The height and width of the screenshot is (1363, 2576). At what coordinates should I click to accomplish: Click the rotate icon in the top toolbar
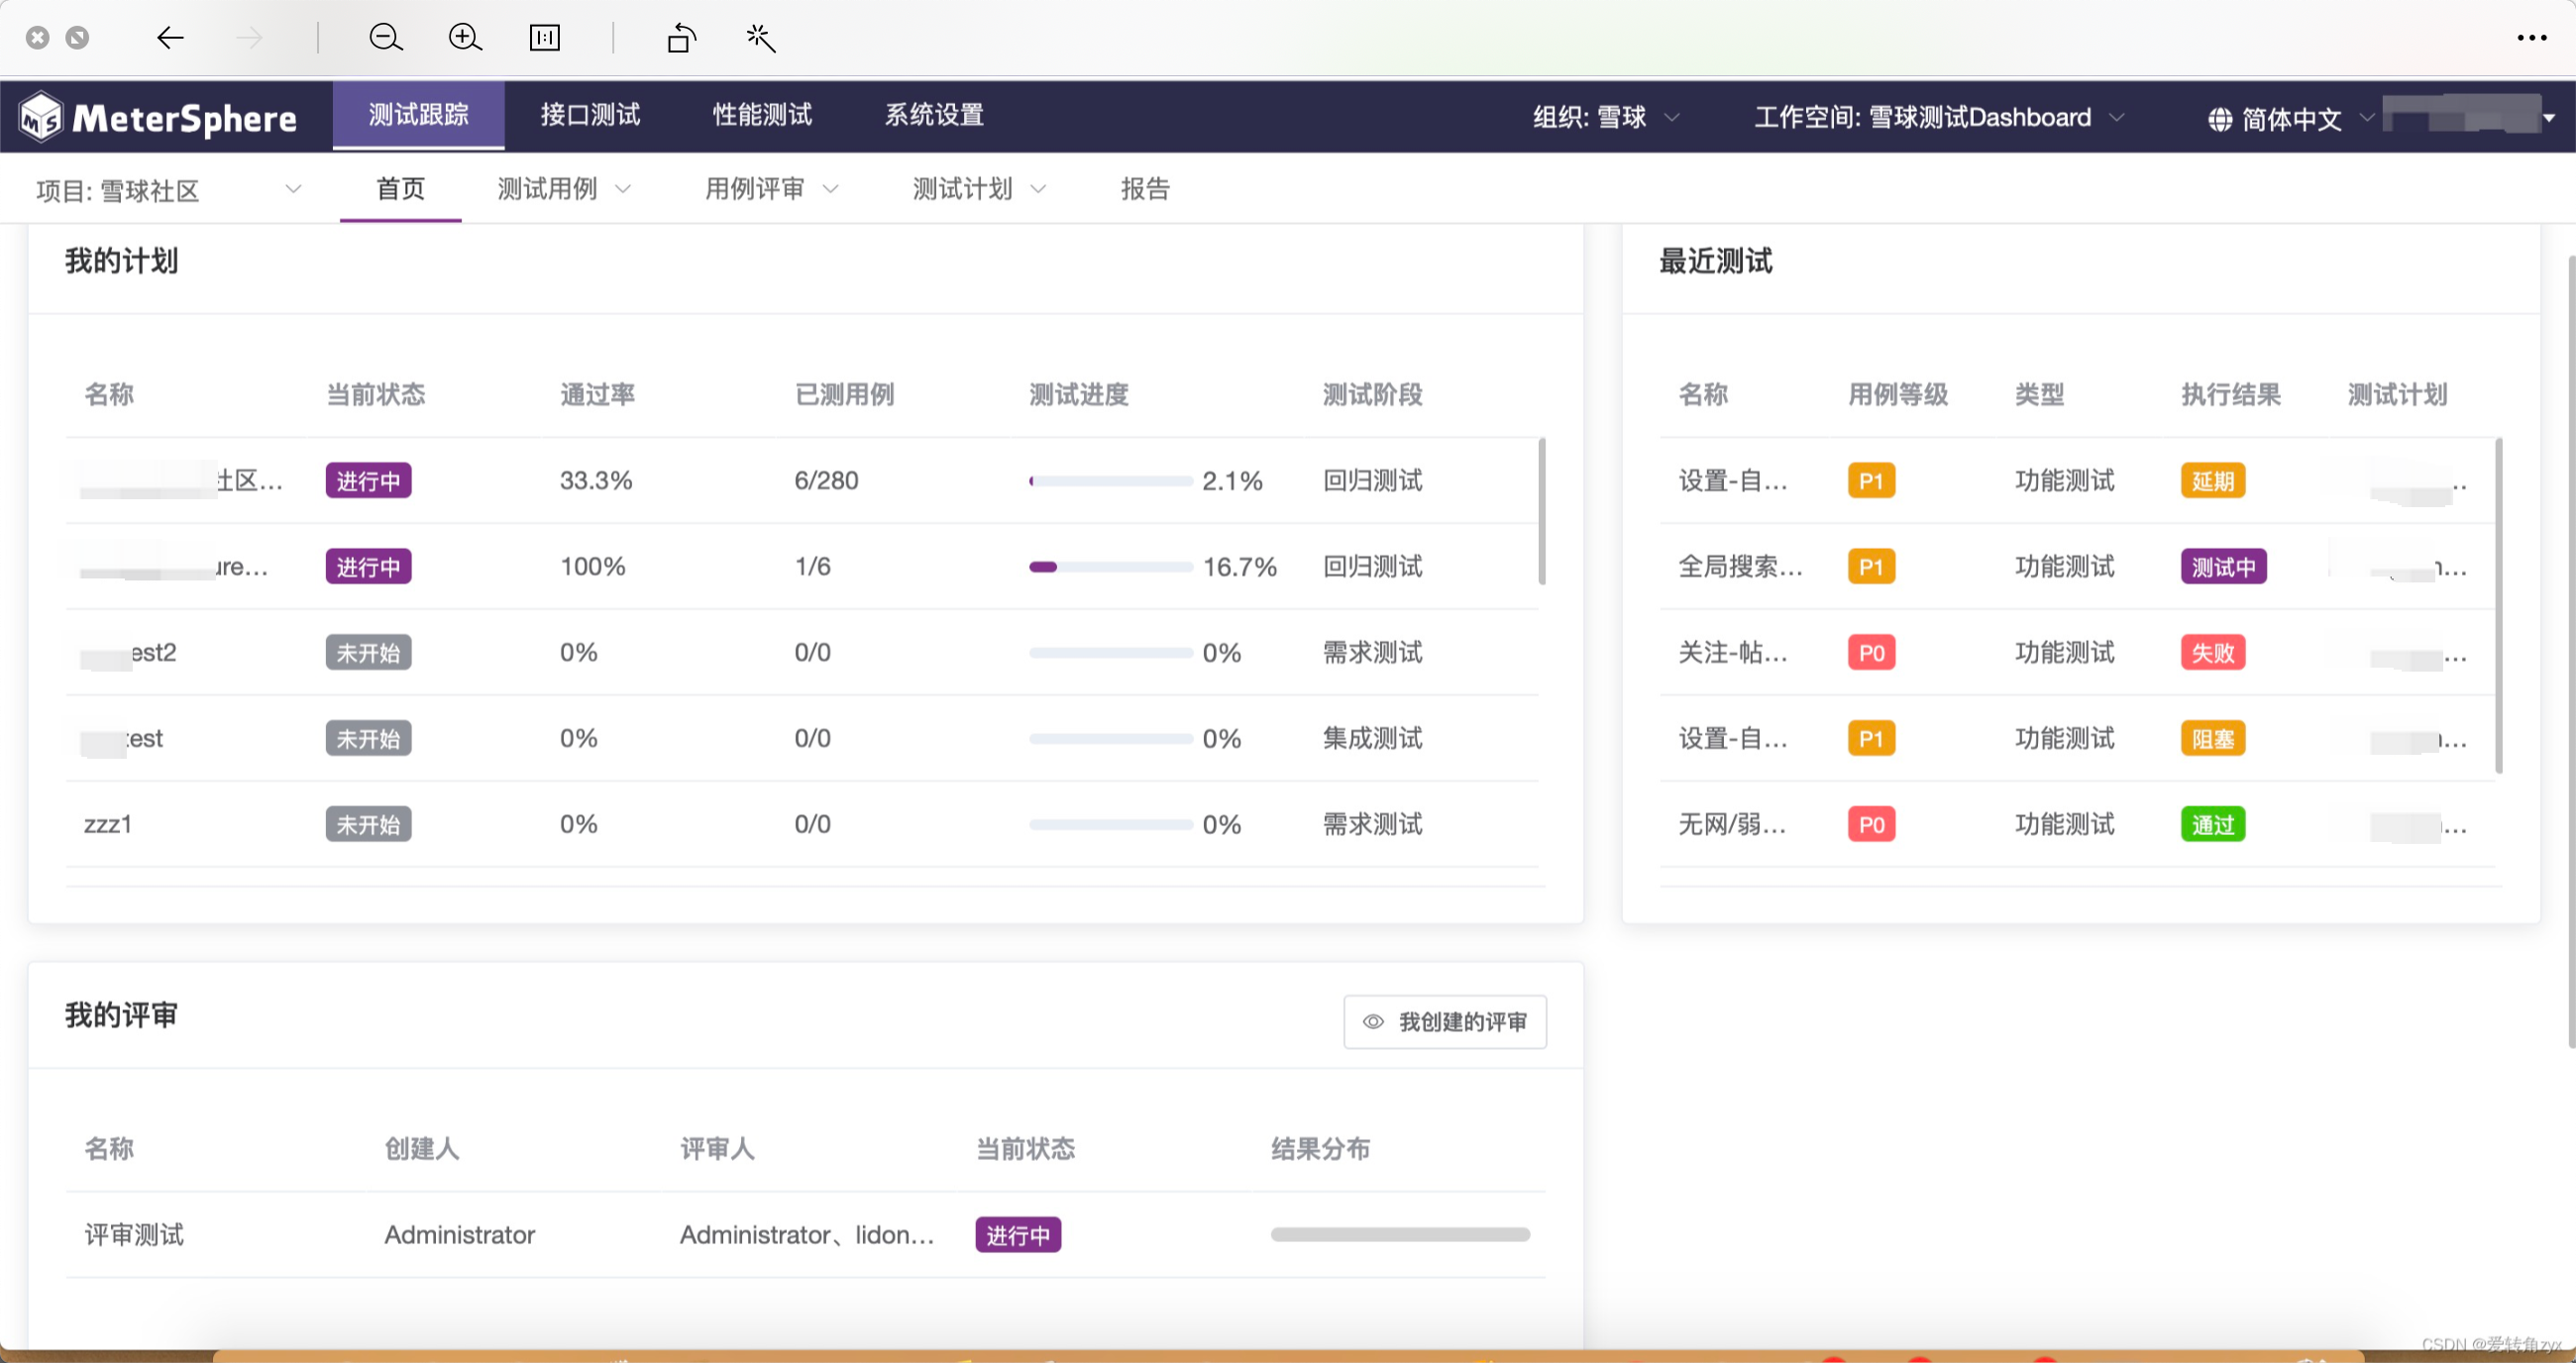pyautogui.click(x=681, y=38)
